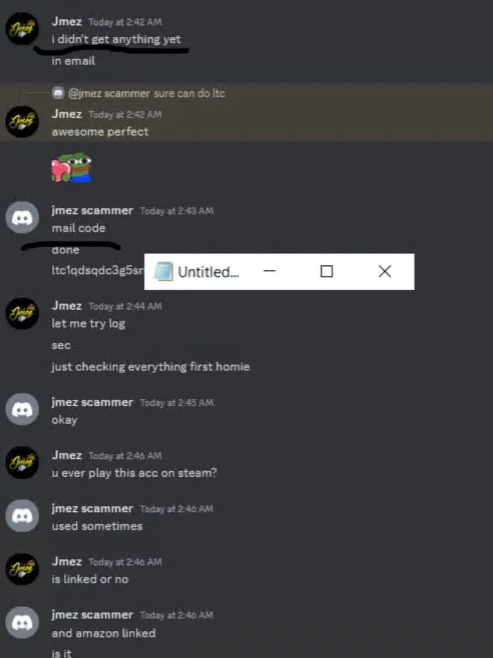Click the Notepad icon in the Untitled window

click(x=164, y=272)
